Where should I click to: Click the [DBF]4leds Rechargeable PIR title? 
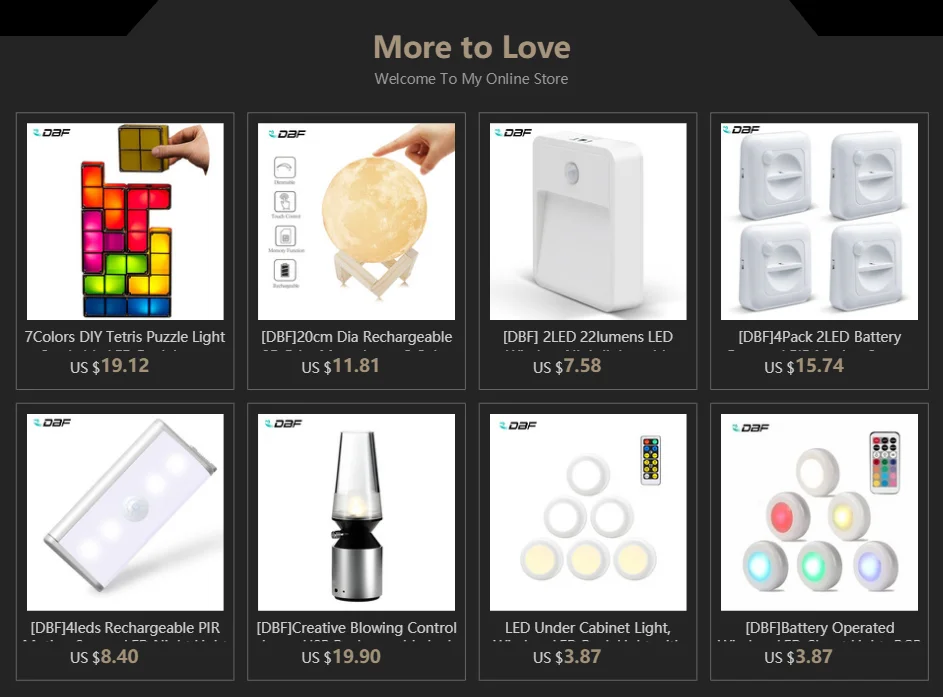[125, 628]
